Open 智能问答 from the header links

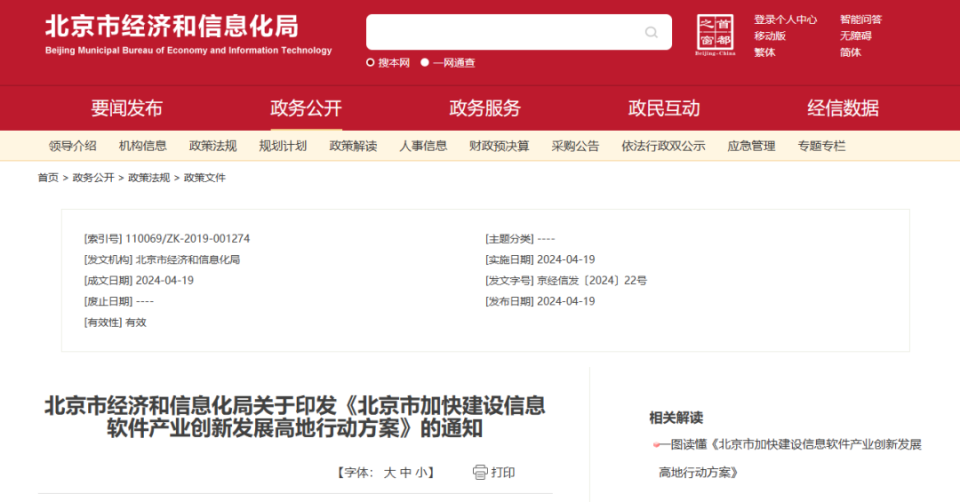click(861, 20)
